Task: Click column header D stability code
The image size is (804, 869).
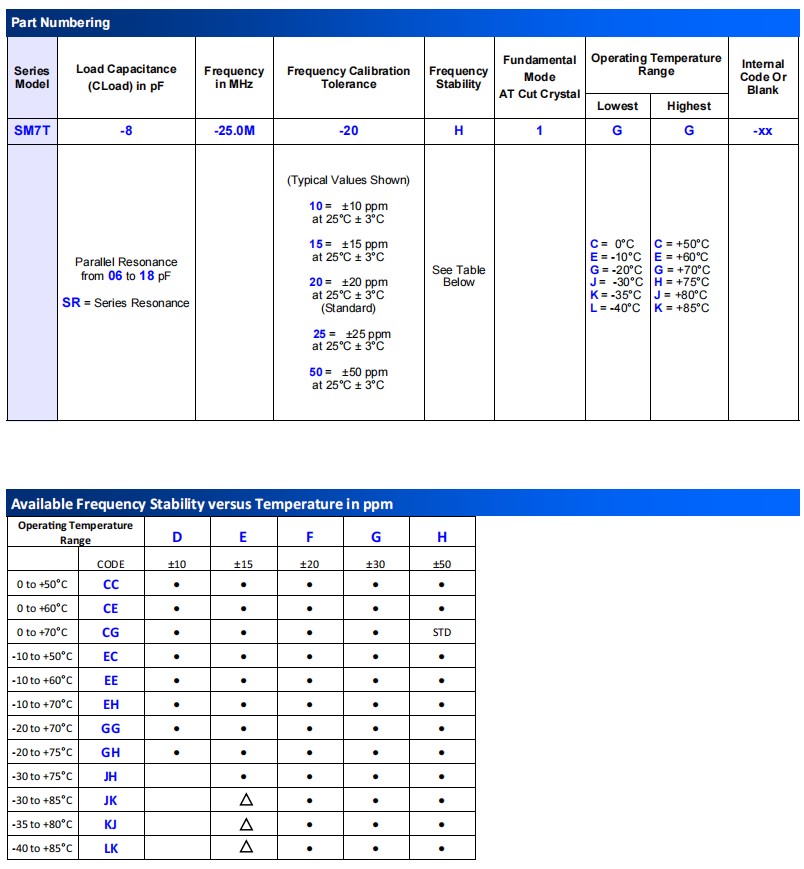Action: pos(177,537)
